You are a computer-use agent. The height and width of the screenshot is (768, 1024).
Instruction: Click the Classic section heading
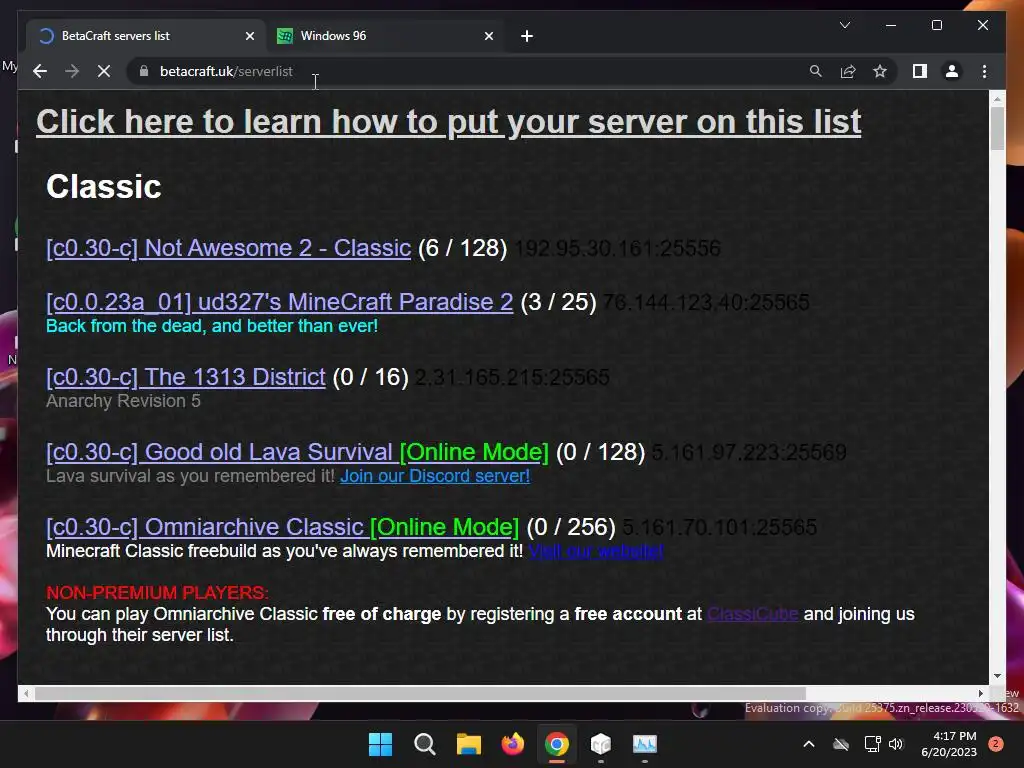pyautogui.click(x=103, y=187)
